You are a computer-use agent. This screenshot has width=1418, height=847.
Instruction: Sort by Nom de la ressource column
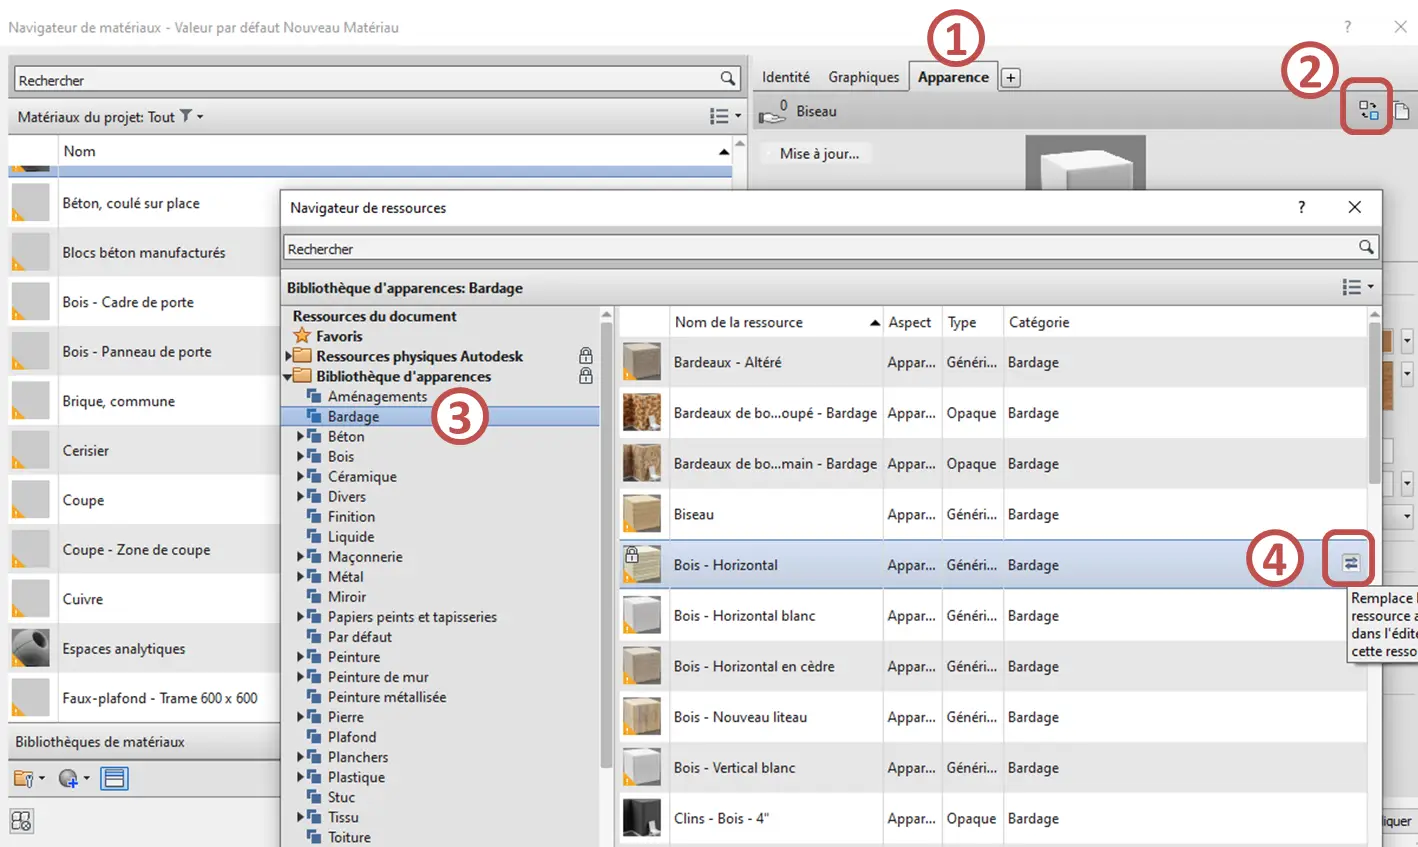click(776, 322)
